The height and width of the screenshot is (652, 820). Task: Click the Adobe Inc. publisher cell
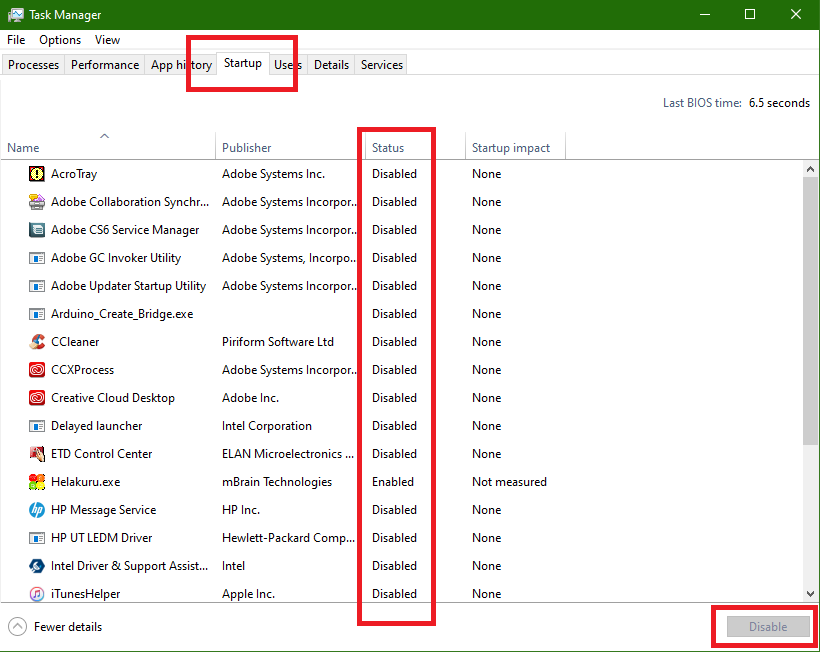(x=250, y=398)
